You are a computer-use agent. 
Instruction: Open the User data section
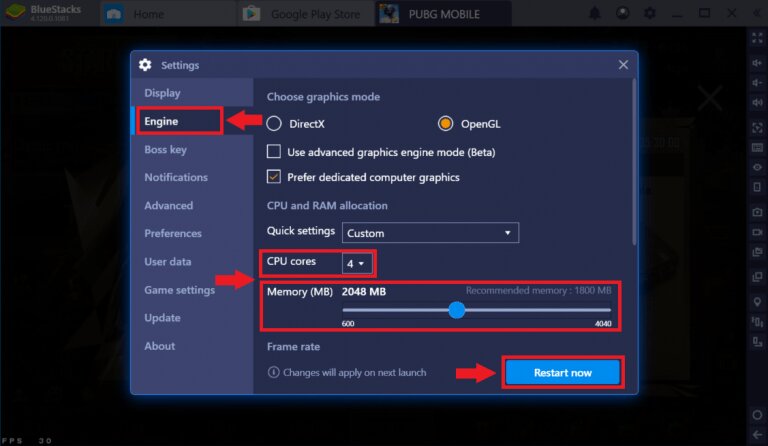click(x=168, y=262)
